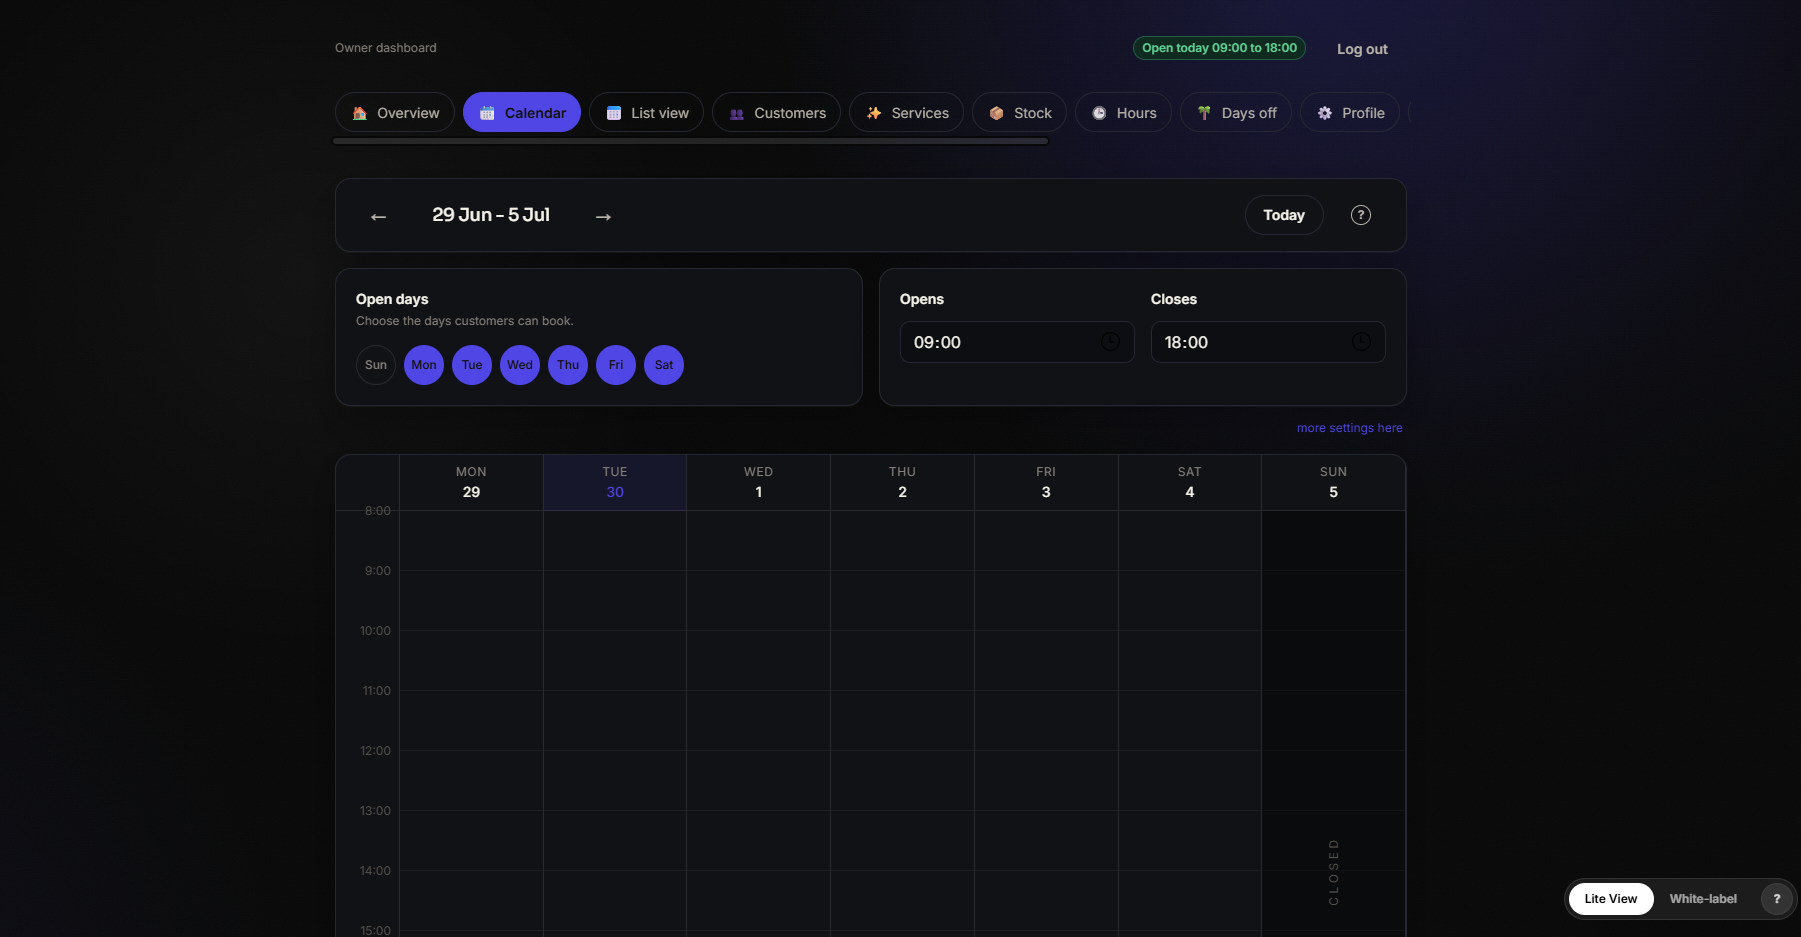Toggle Fri as an open day
The image size is (1801, 937).
click(x=616, y=365)
